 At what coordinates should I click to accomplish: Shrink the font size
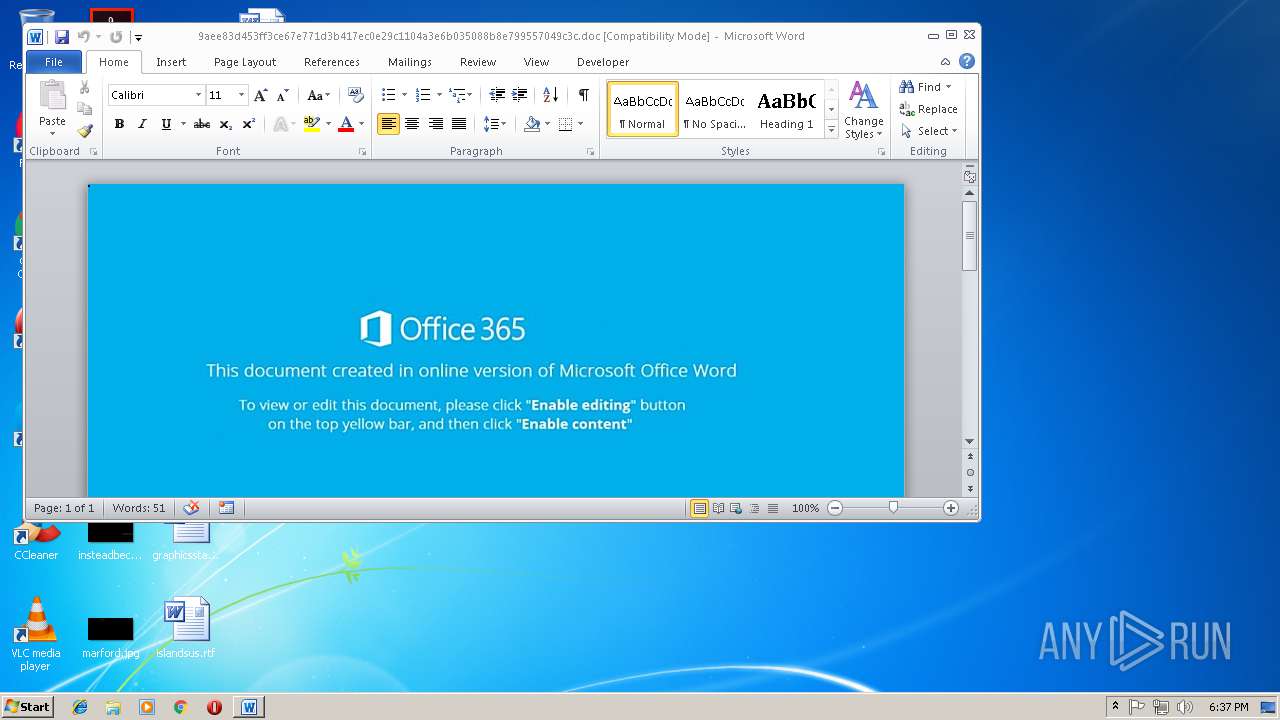[283, 95]
